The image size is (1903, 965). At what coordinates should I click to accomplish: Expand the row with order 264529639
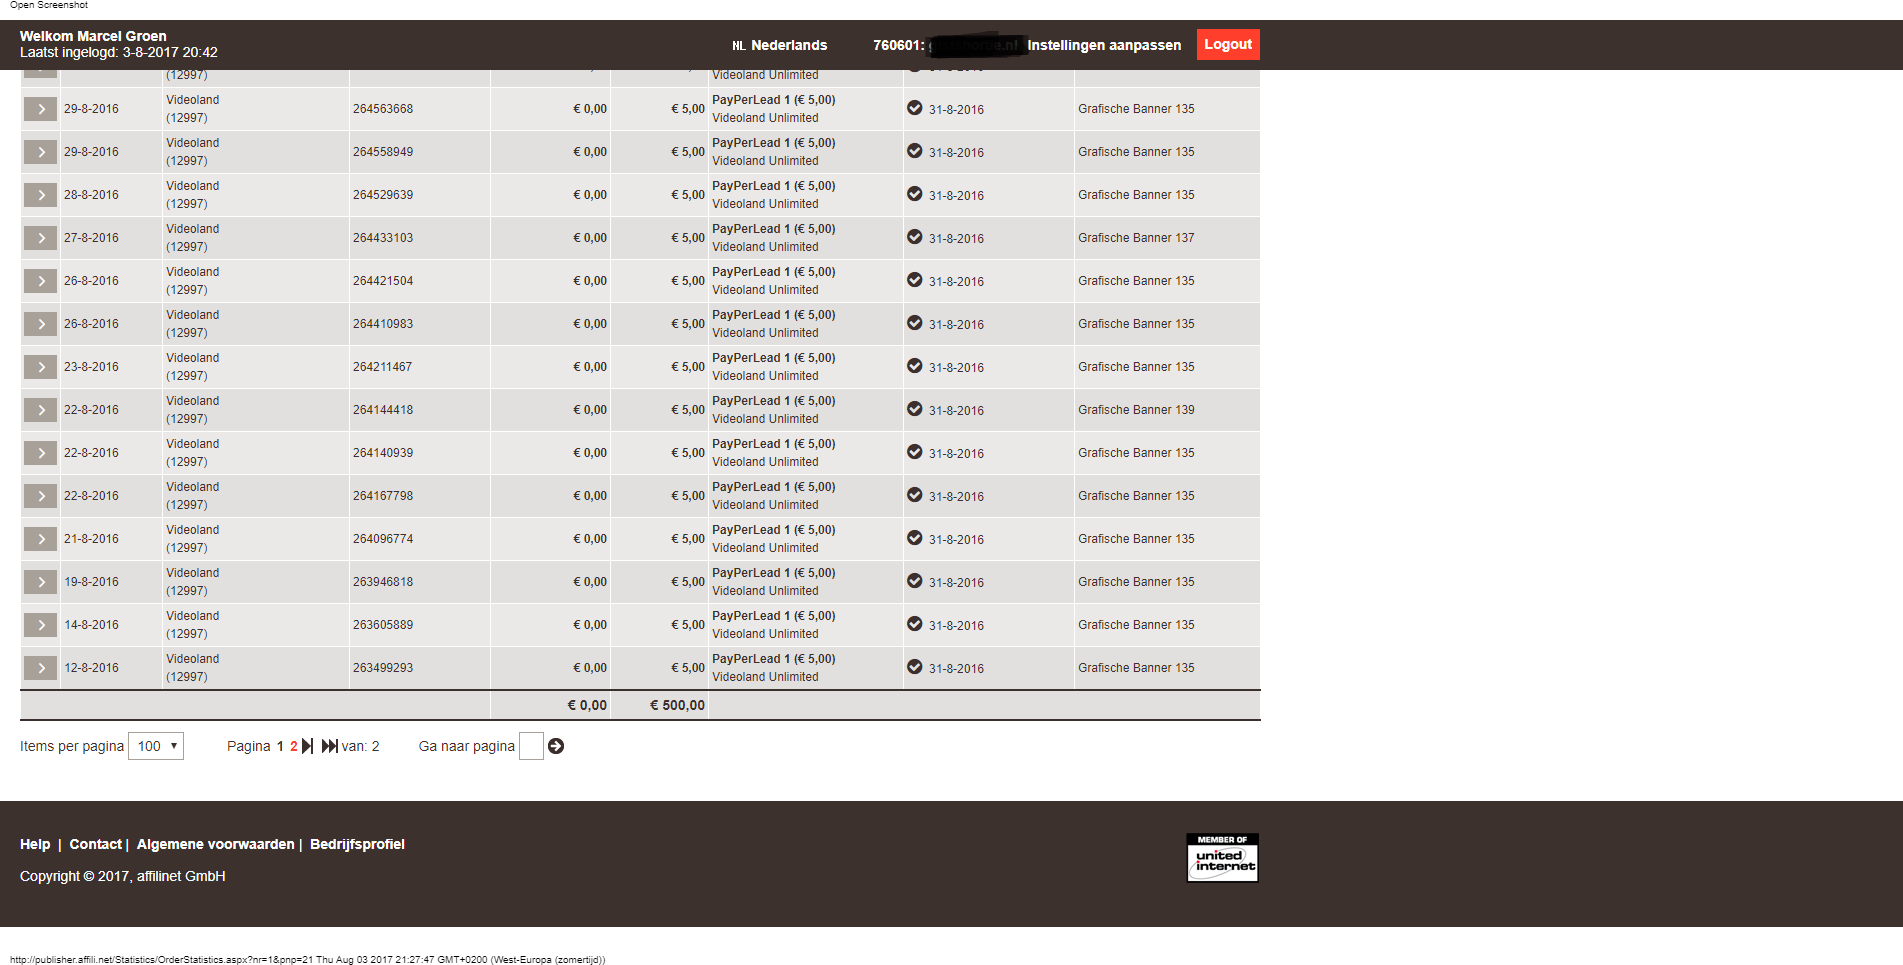[x=40, y=195]
